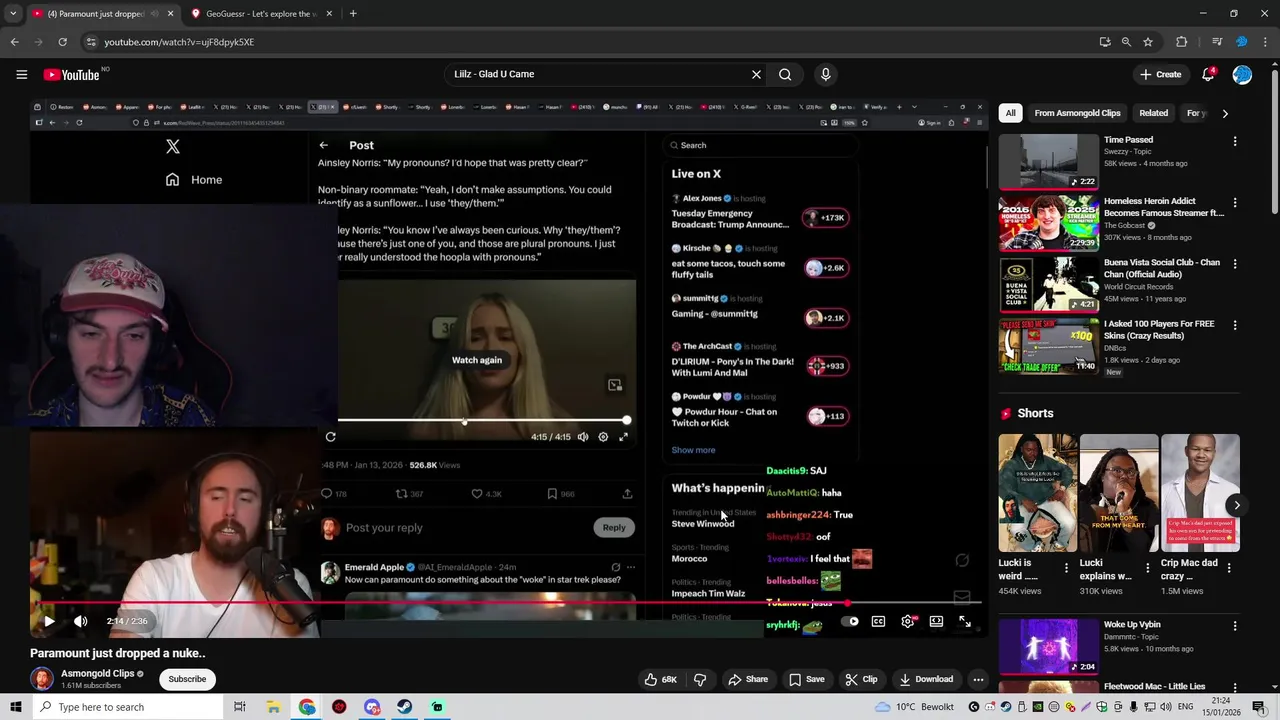
Task: Show next Shorts with arrow
Action: (1237, 505)
